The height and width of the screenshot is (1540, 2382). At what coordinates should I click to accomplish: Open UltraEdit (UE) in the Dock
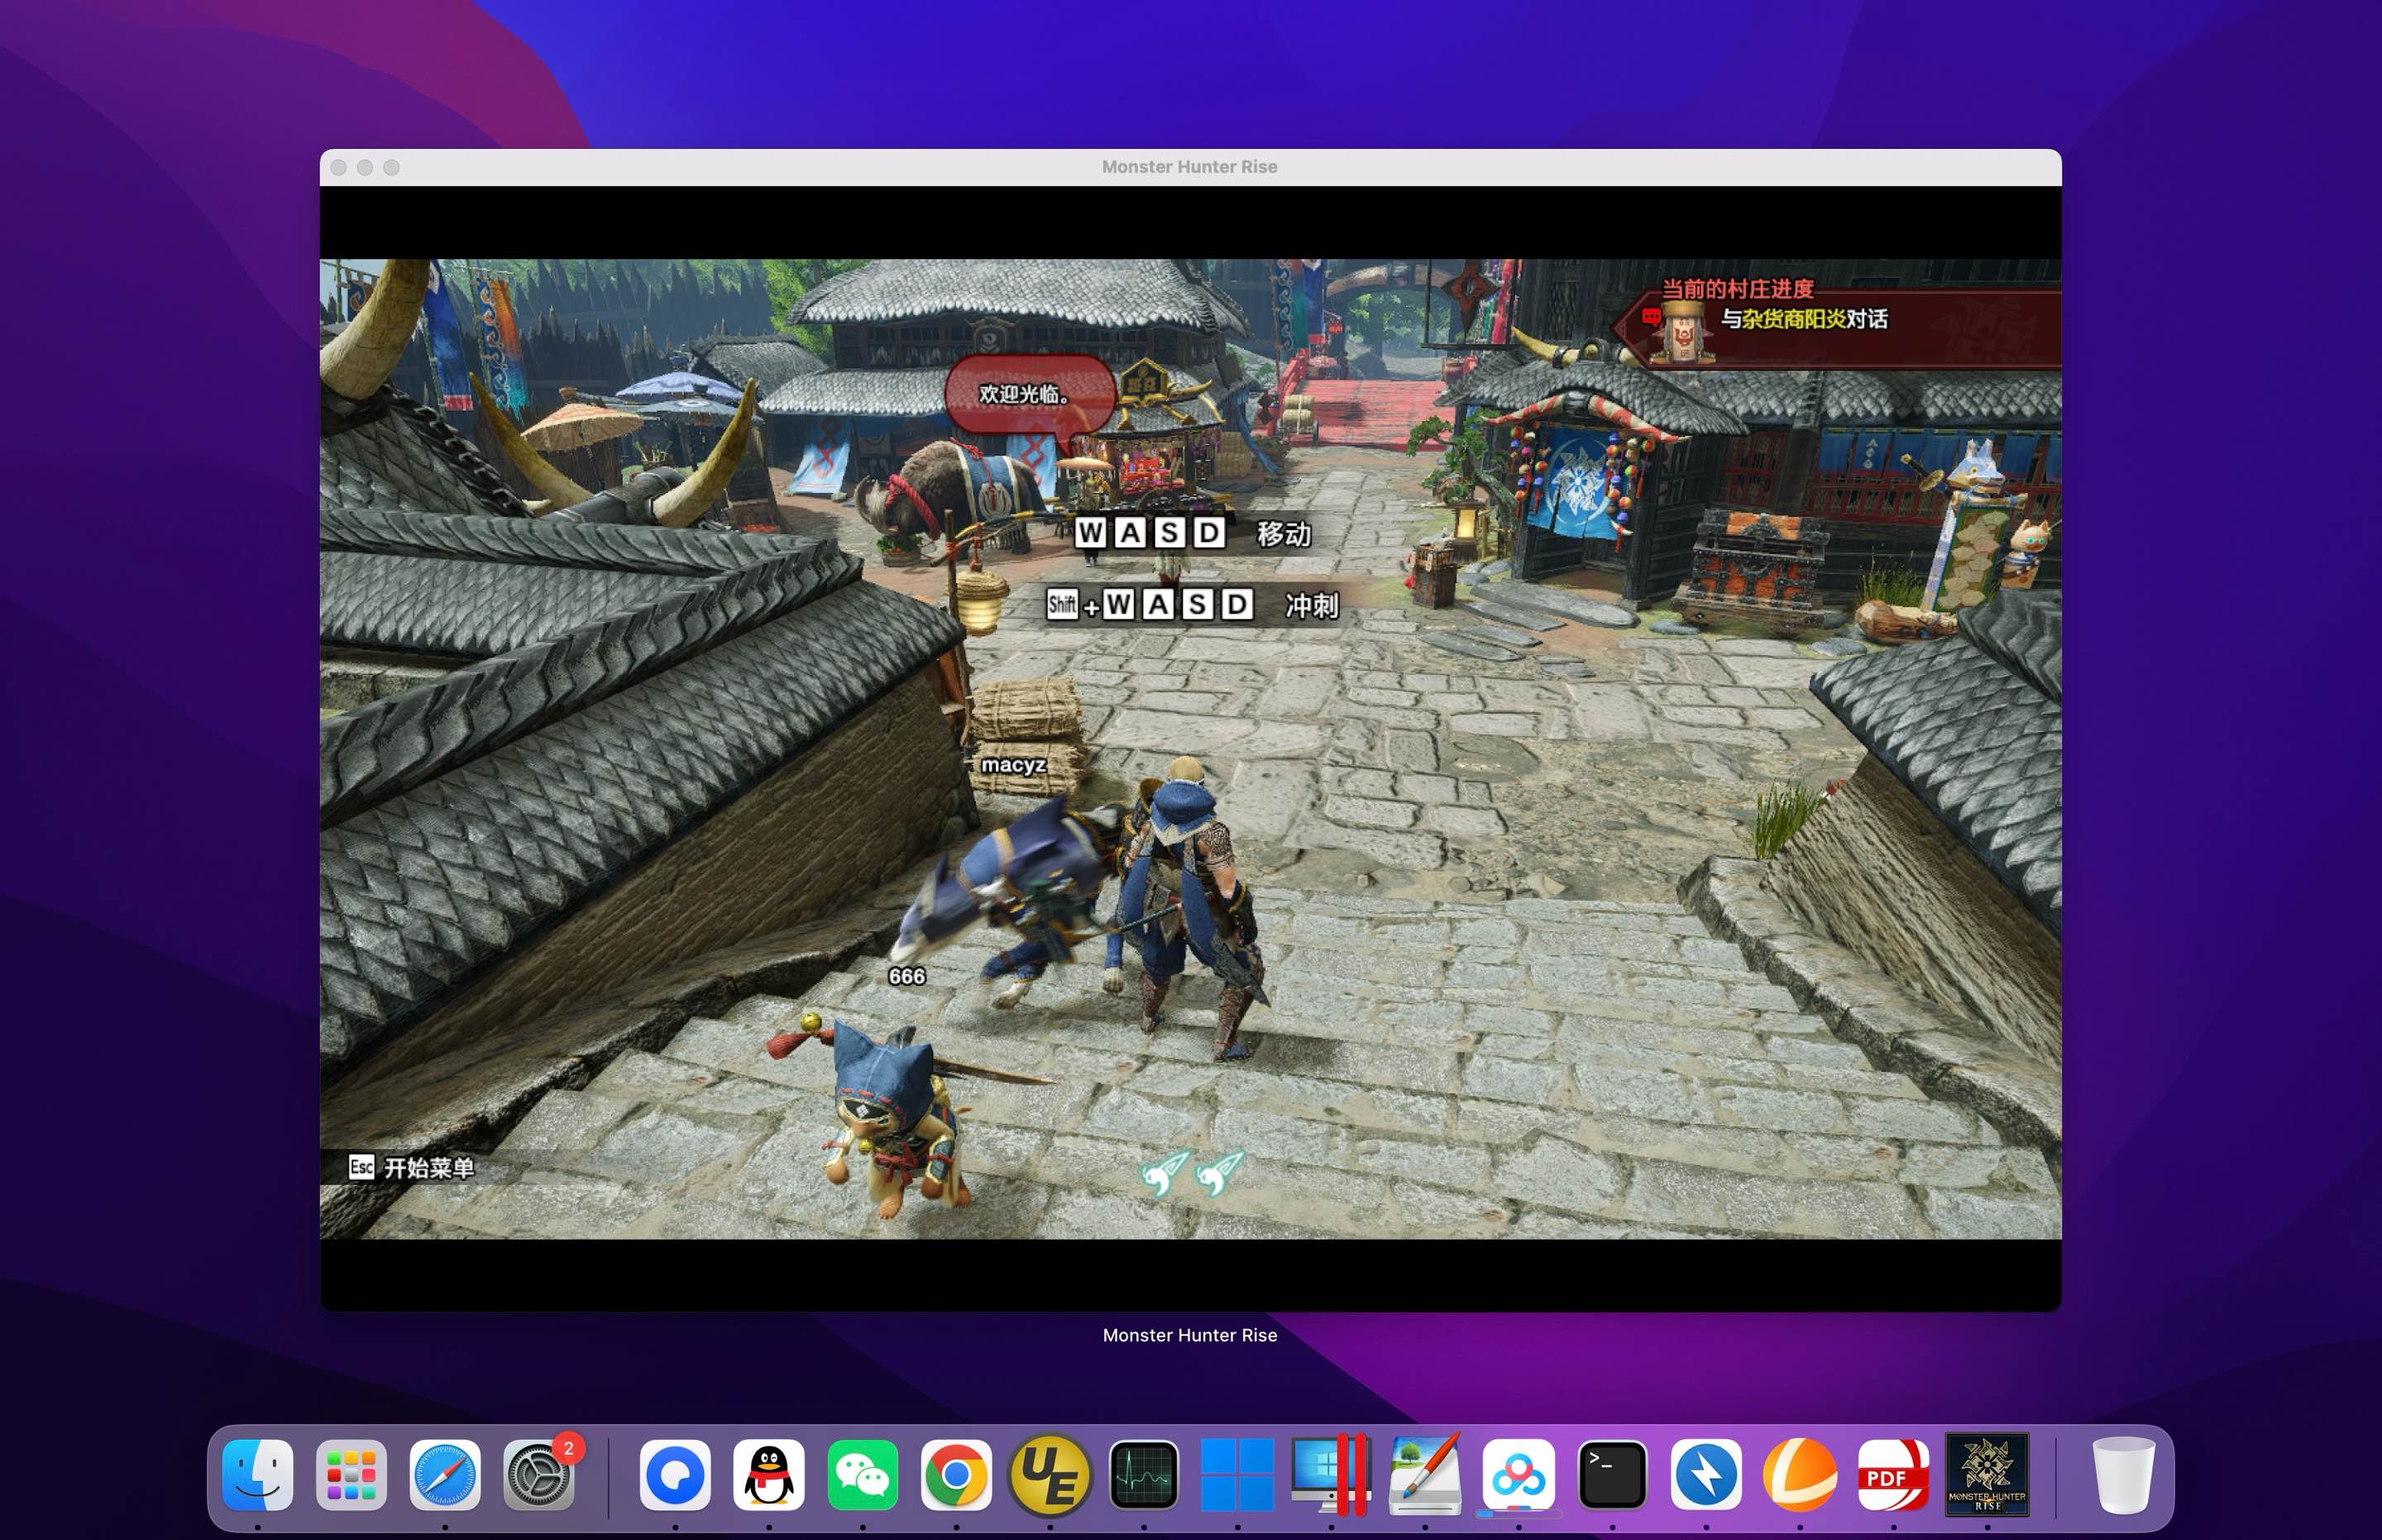tap(1050, 1475)
